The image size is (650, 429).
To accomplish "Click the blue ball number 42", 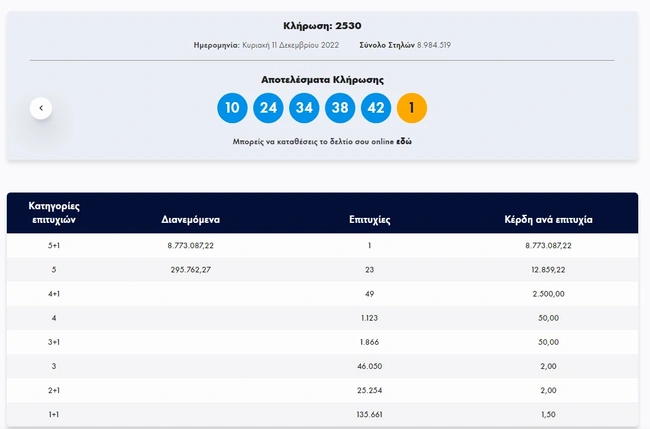I will pos(376,107).
